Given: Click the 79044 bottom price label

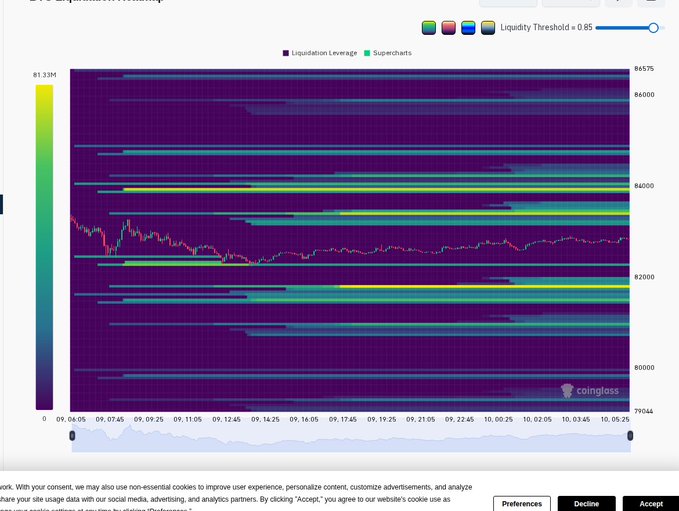Looking at the screenshot, I should coord(643,411).
